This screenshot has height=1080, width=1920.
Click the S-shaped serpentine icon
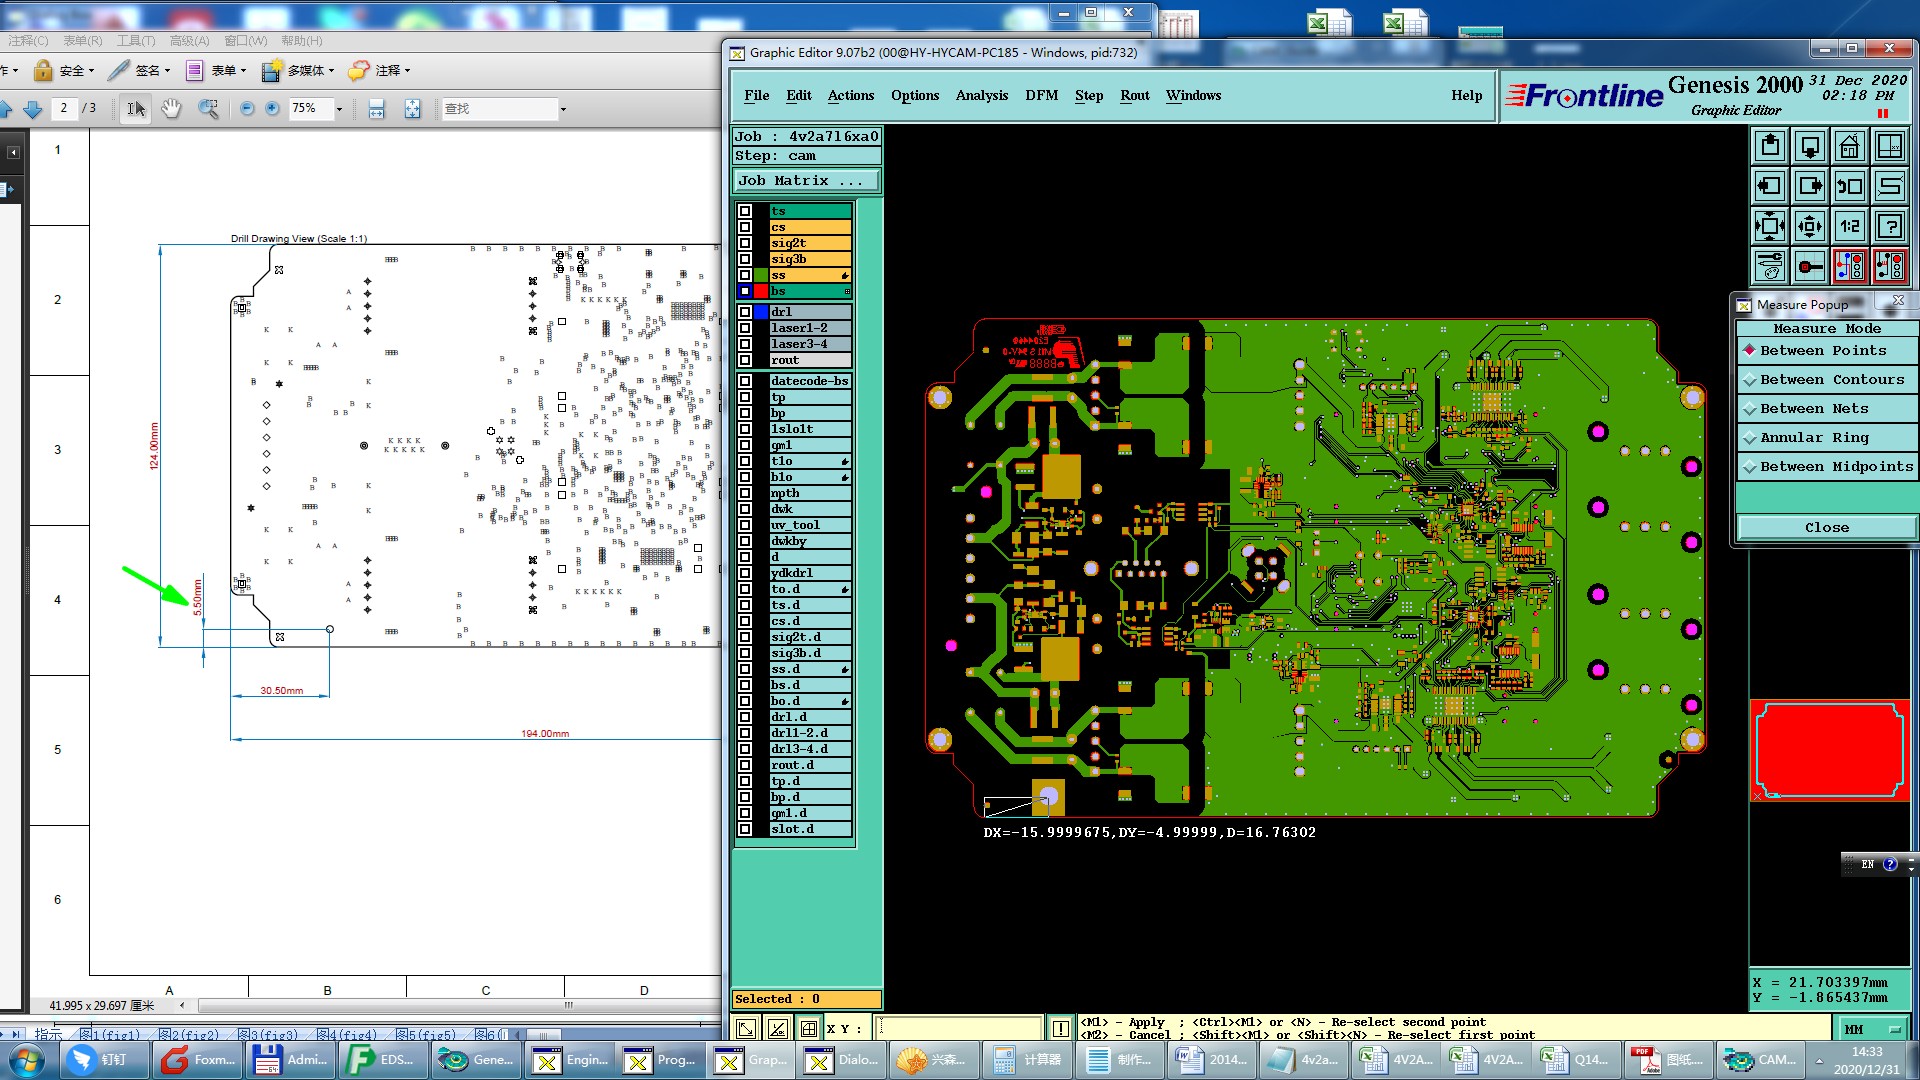pos(1890,186)
